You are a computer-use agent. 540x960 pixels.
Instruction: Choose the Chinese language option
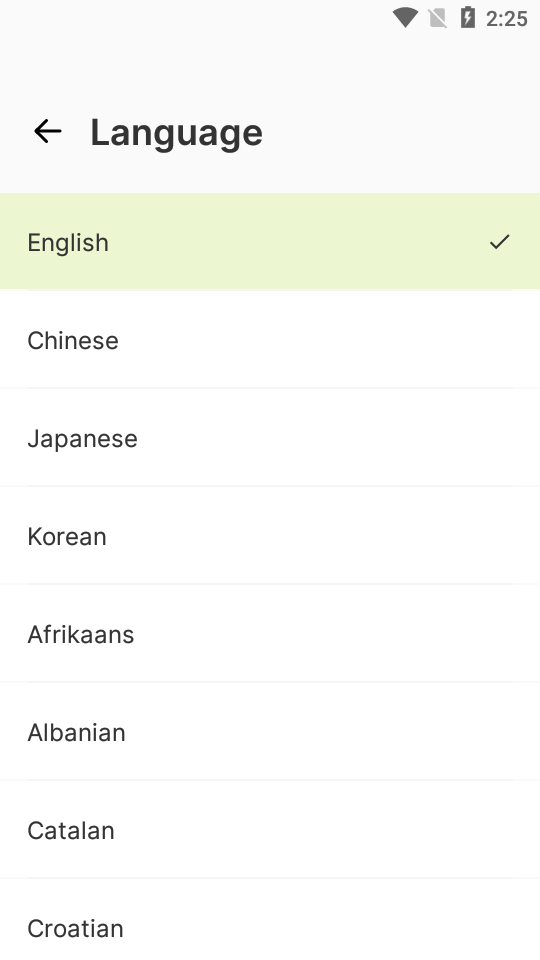click(270, 339)
